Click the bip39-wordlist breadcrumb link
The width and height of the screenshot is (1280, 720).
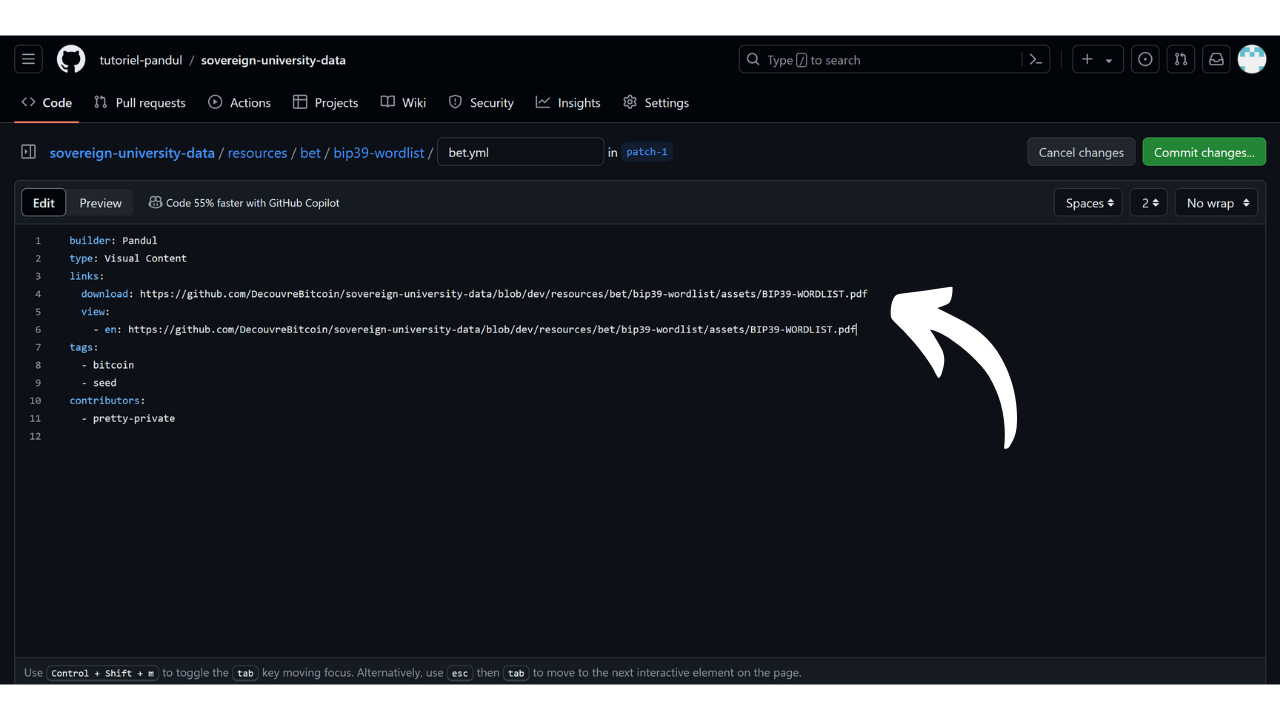379,153
